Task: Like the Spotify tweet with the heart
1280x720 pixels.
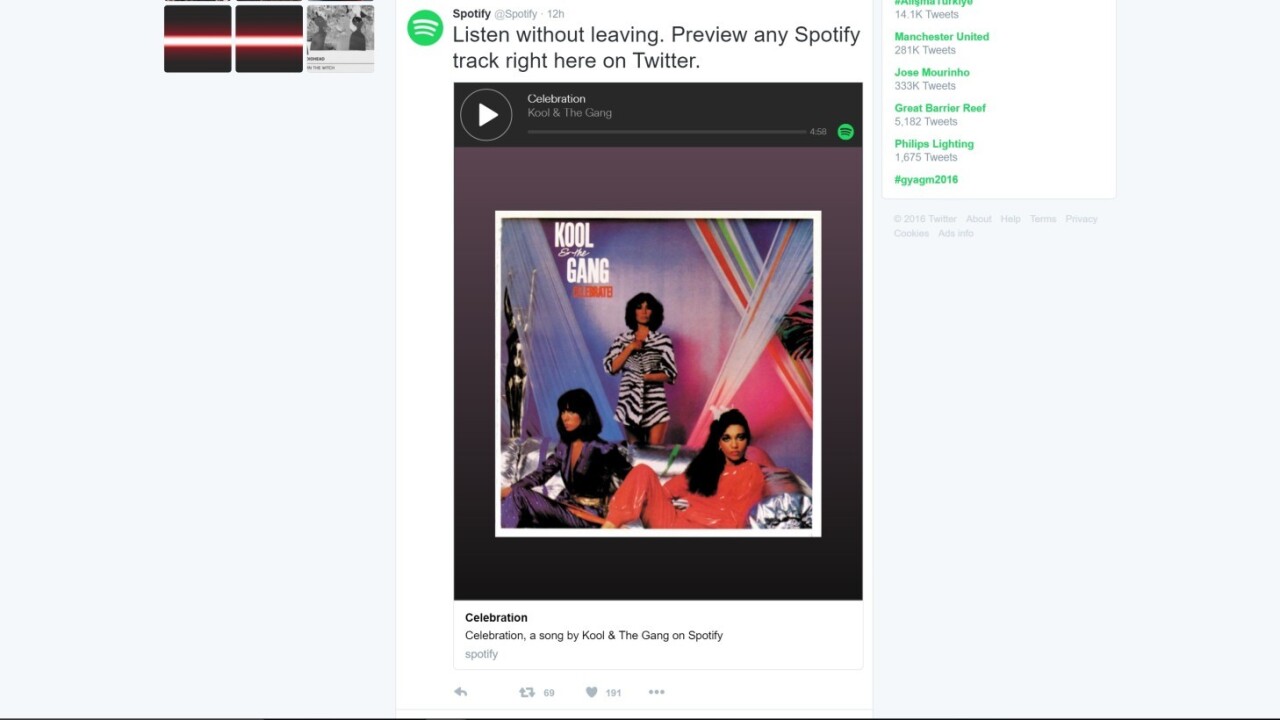Action: click(x=591, y=692)
